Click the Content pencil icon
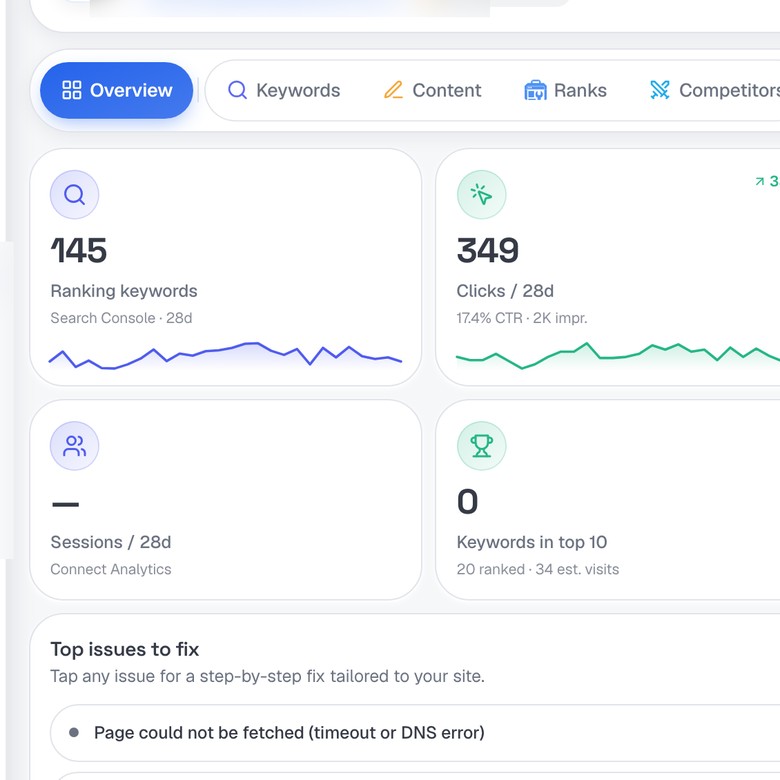The width and height of the screenshot is (780, 780). tap(393, 90)
